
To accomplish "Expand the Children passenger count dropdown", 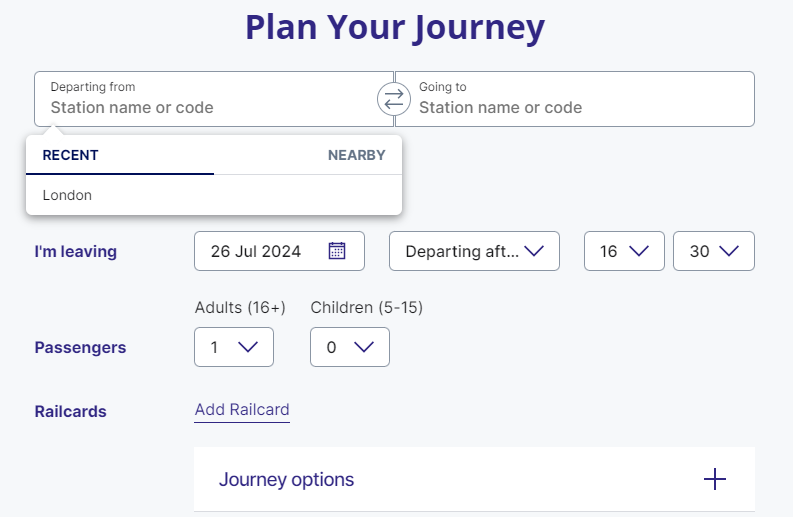I will click(x=350, y=347).
